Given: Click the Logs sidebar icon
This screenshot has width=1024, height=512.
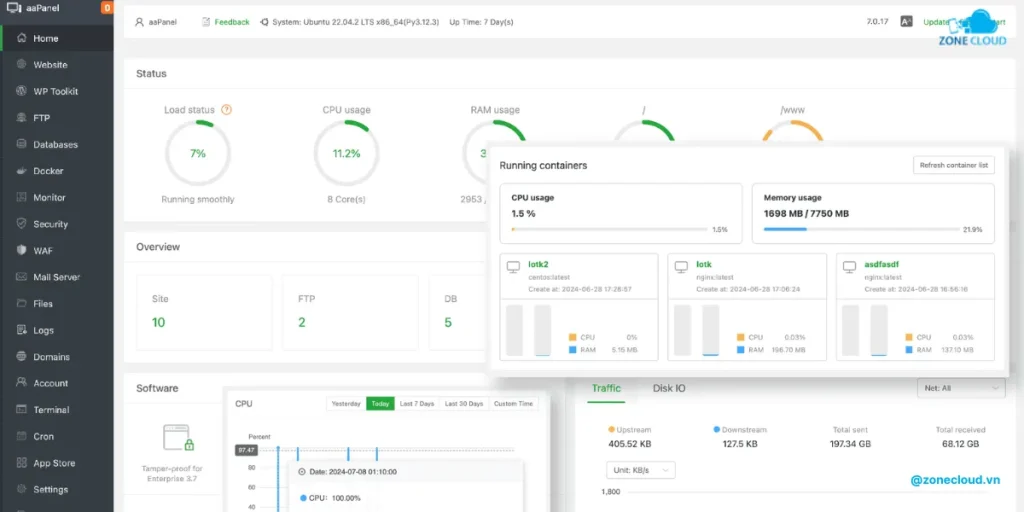Looking at the screenshot, I should click(22, 330).
